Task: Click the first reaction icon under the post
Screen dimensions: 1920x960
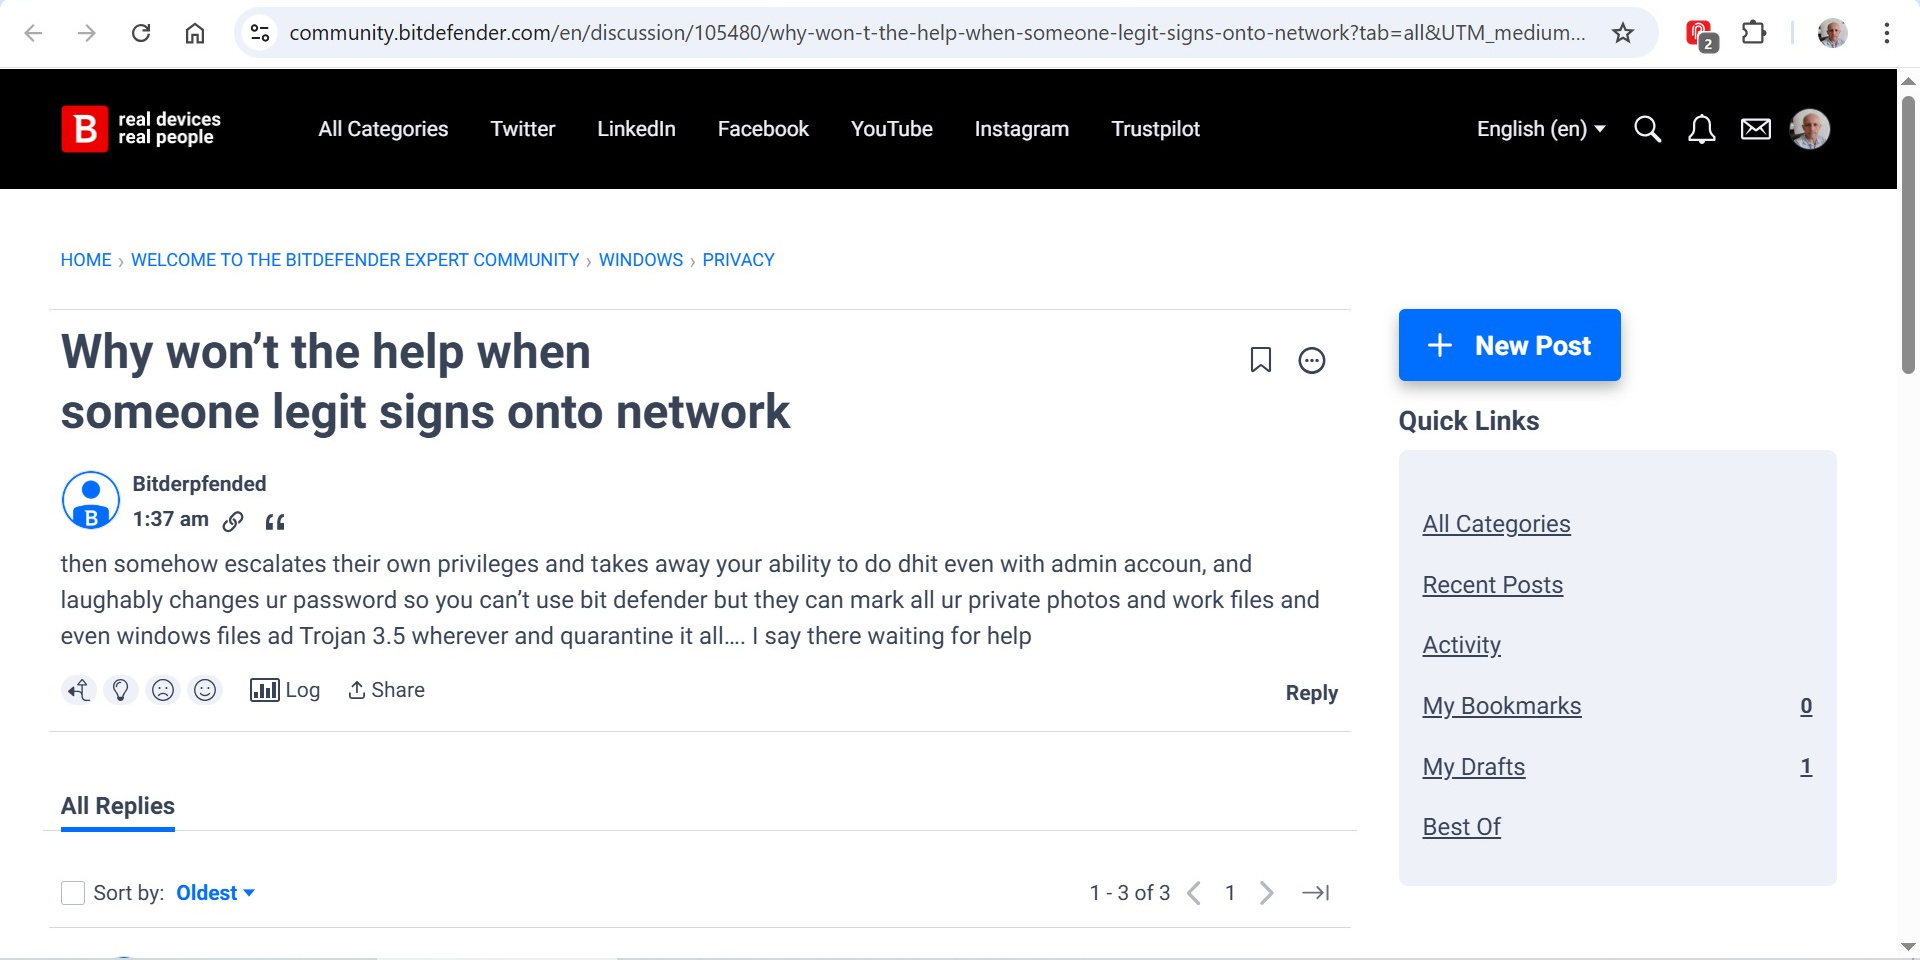Action: 78,690
